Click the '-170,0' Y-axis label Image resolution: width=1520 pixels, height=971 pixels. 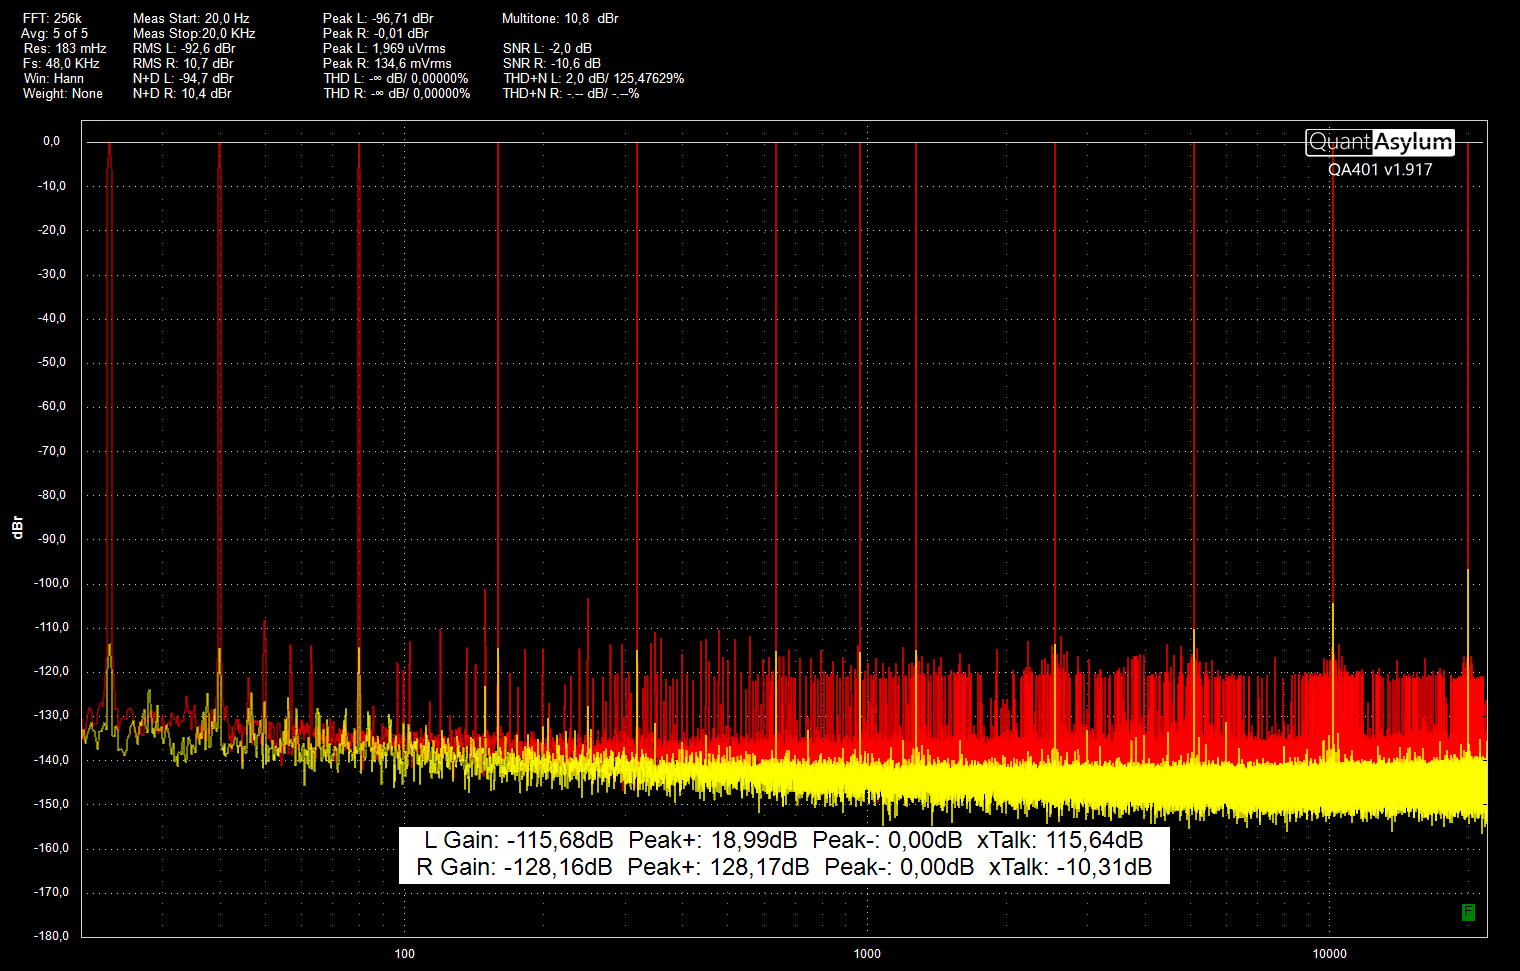click(52, 892)
